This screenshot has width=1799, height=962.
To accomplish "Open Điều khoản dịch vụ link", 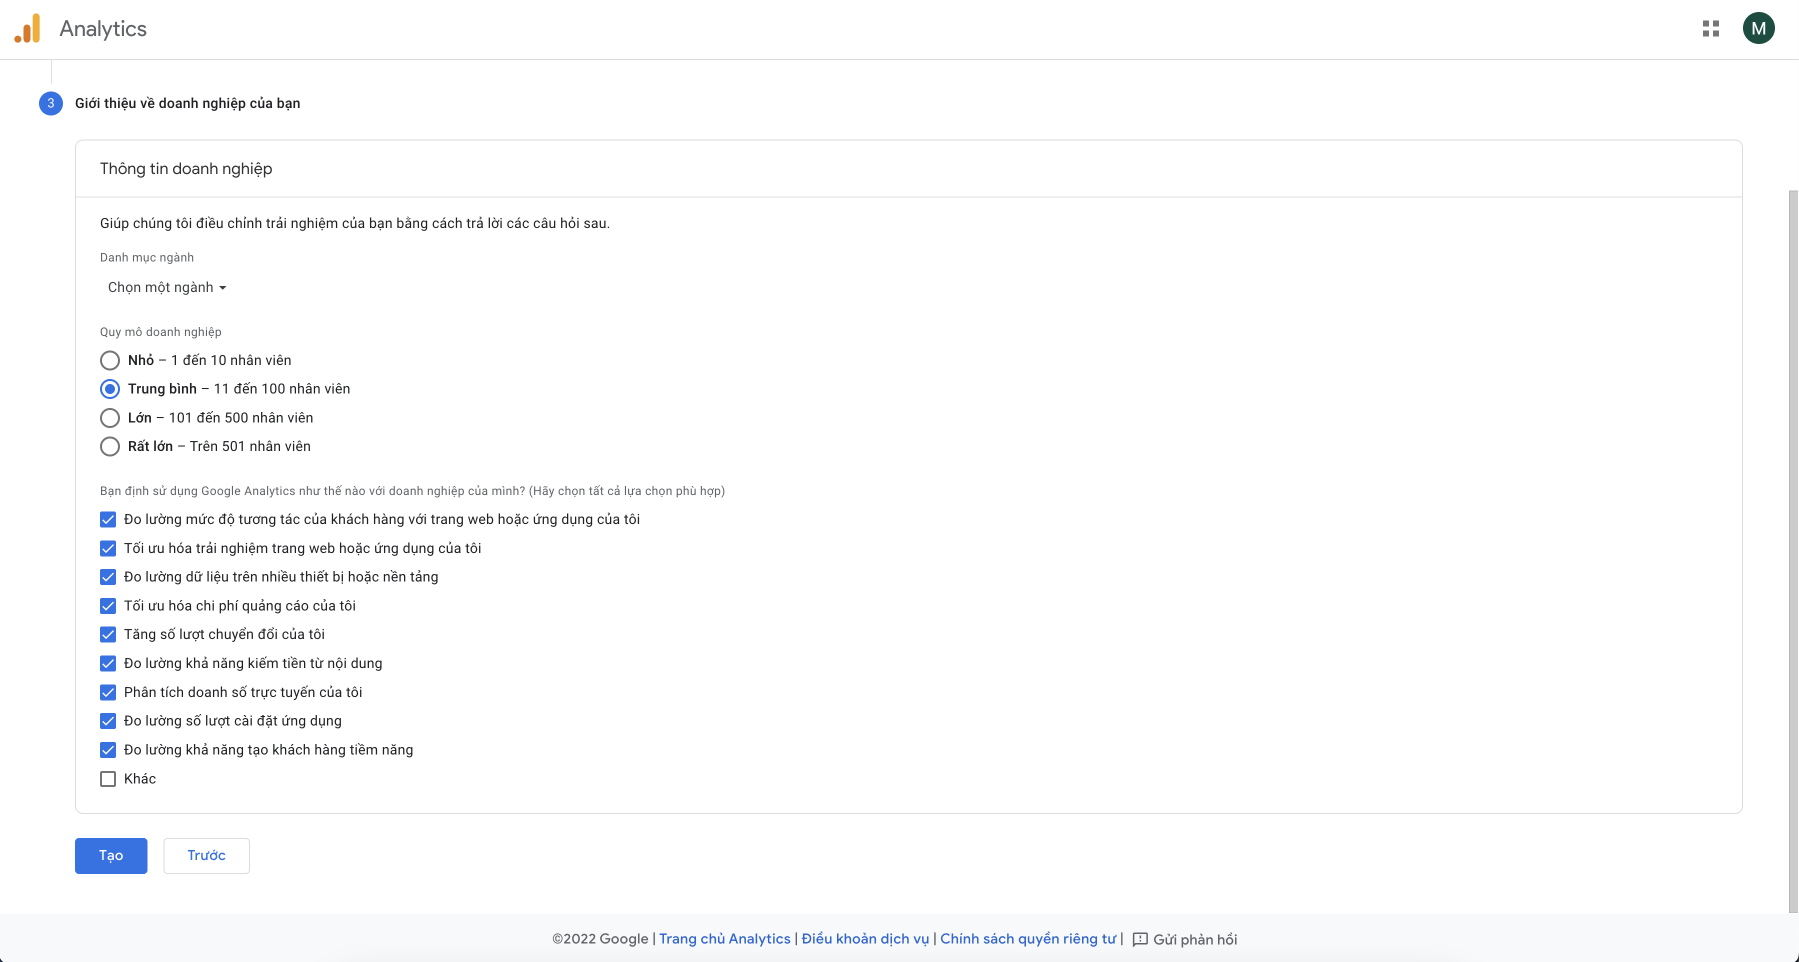I will (865, 939).
